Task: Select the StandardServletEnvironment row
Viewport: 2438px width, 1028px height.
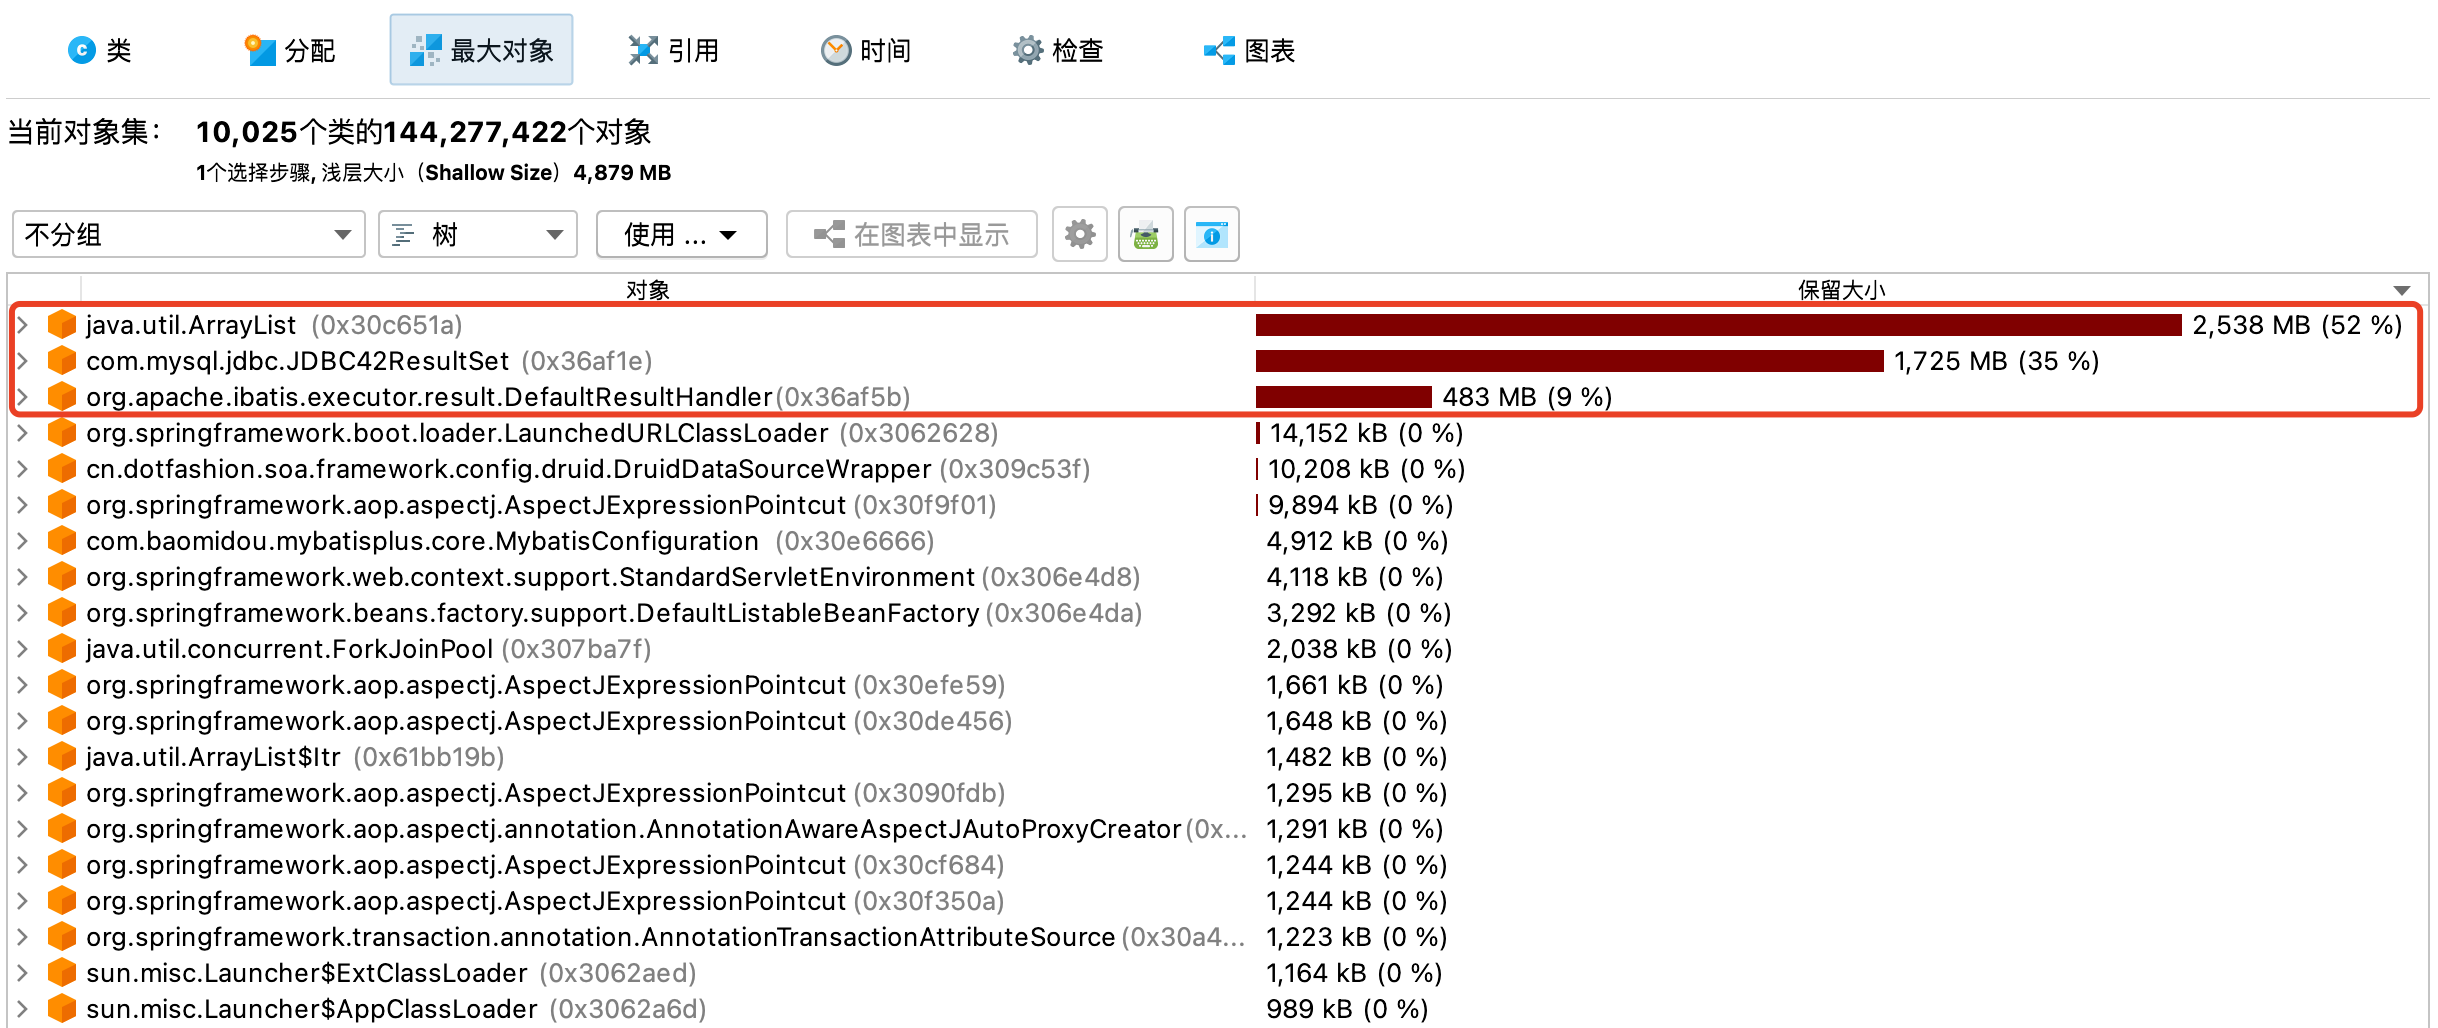Action: click(1218, 576)
